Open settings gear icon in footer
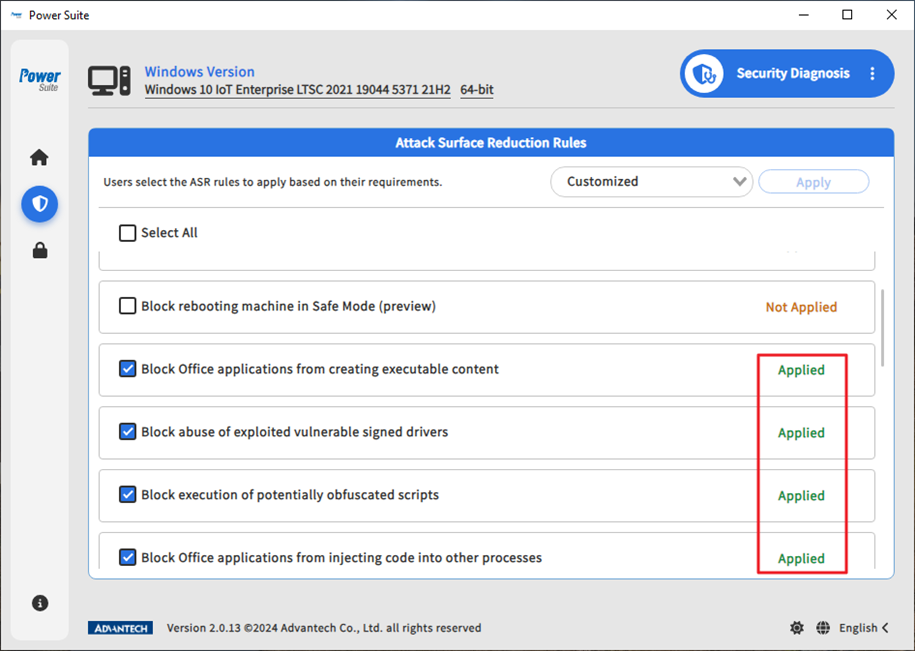The height and width of the screenshot is (651, 915). (796, 628)
